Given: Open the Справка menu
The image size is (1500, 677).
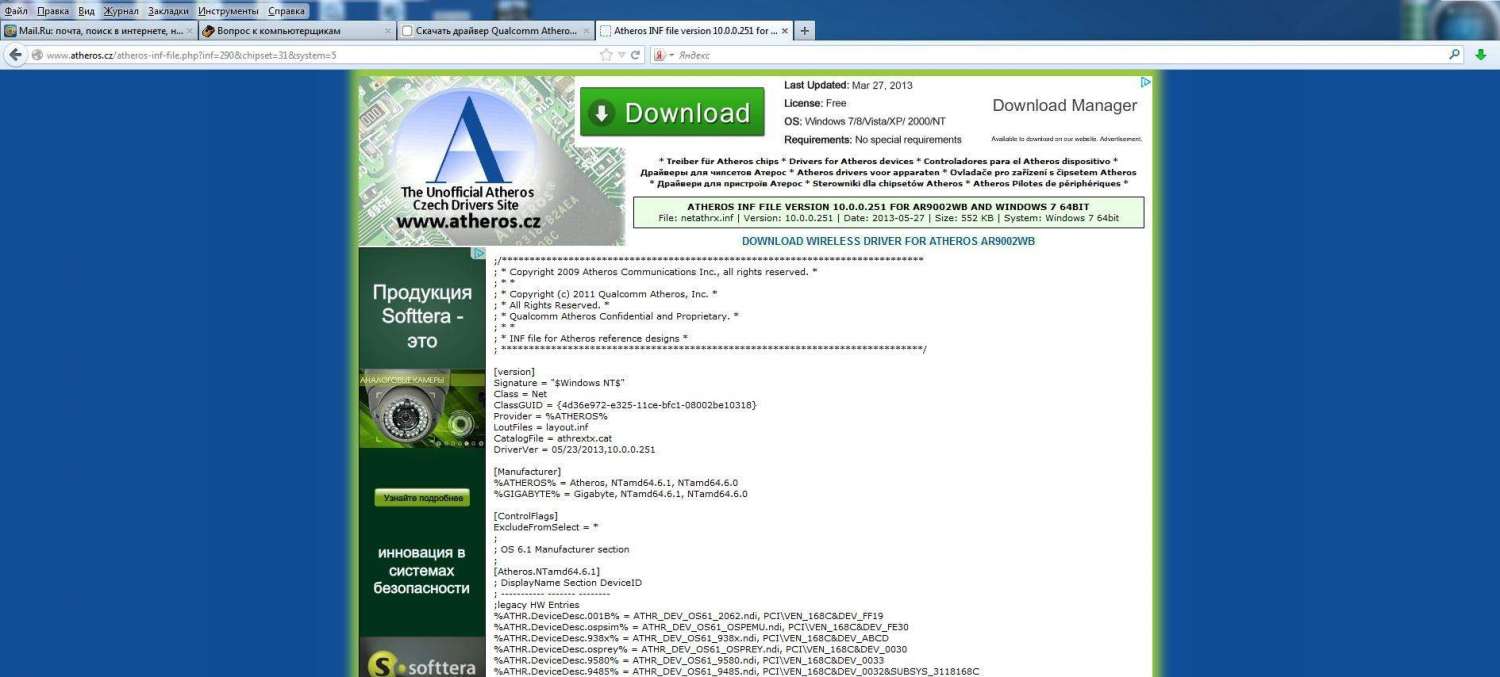Looking at the screenshot, I should pyautogui.click(x=287, y=11).
